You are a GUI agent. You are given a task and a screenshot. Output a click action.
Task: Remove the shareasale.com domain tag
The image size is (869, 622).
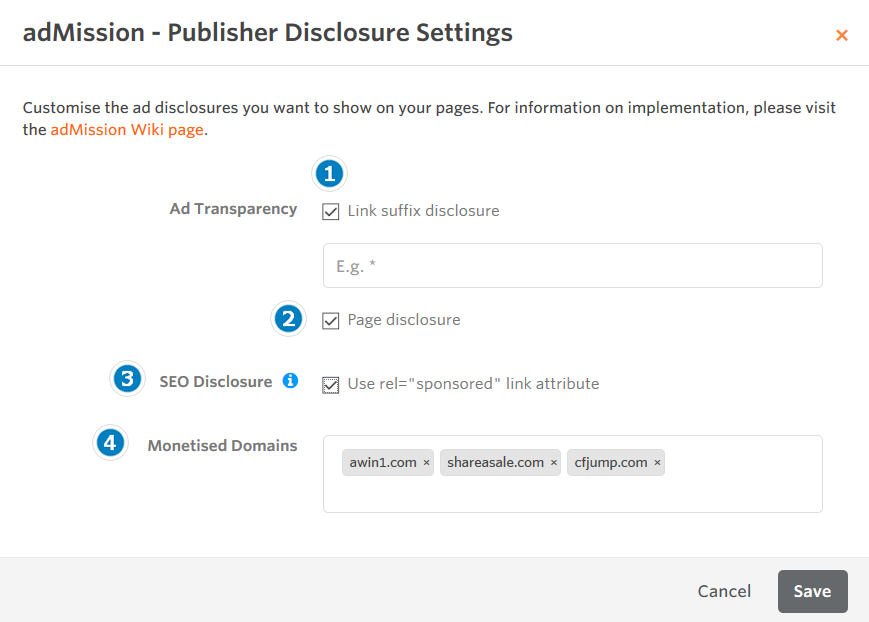coord(554,463)
